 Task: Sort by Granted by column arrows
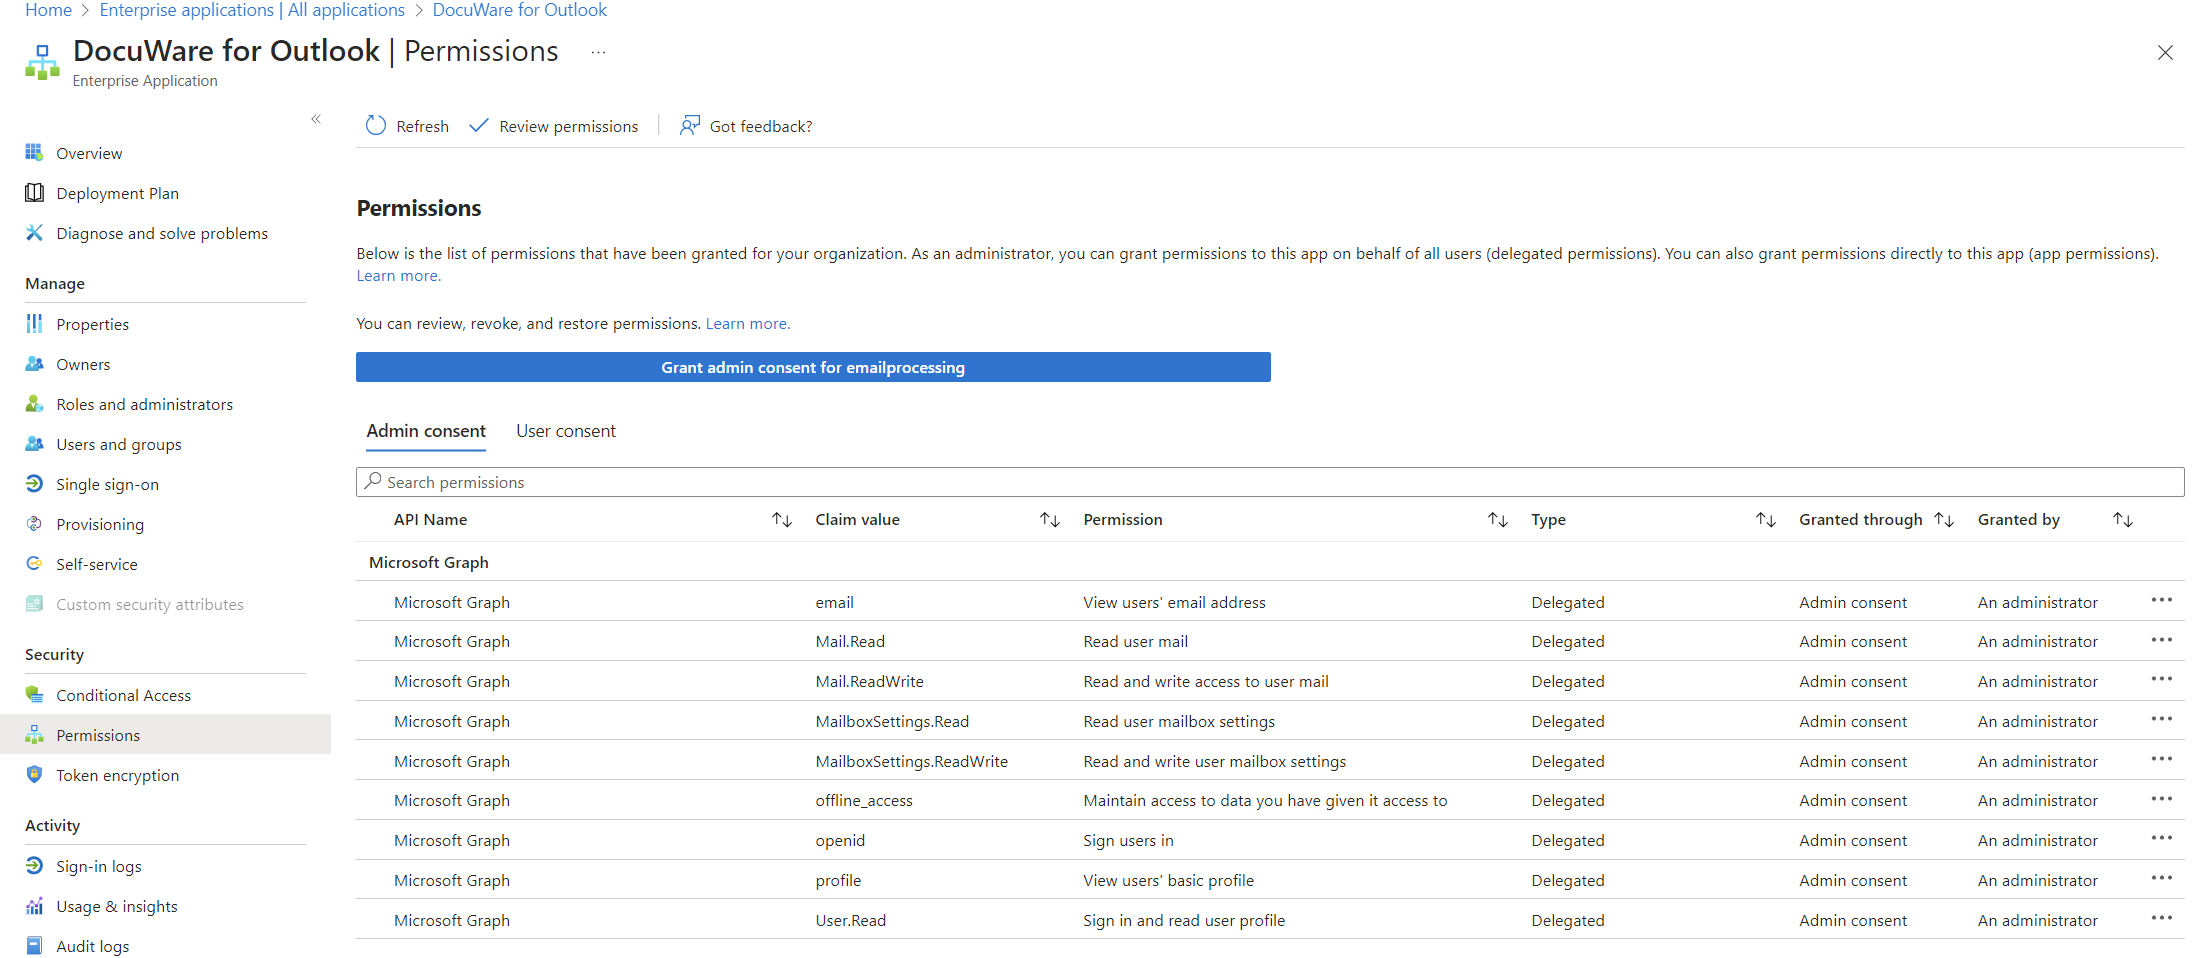tap(2123, 520)
